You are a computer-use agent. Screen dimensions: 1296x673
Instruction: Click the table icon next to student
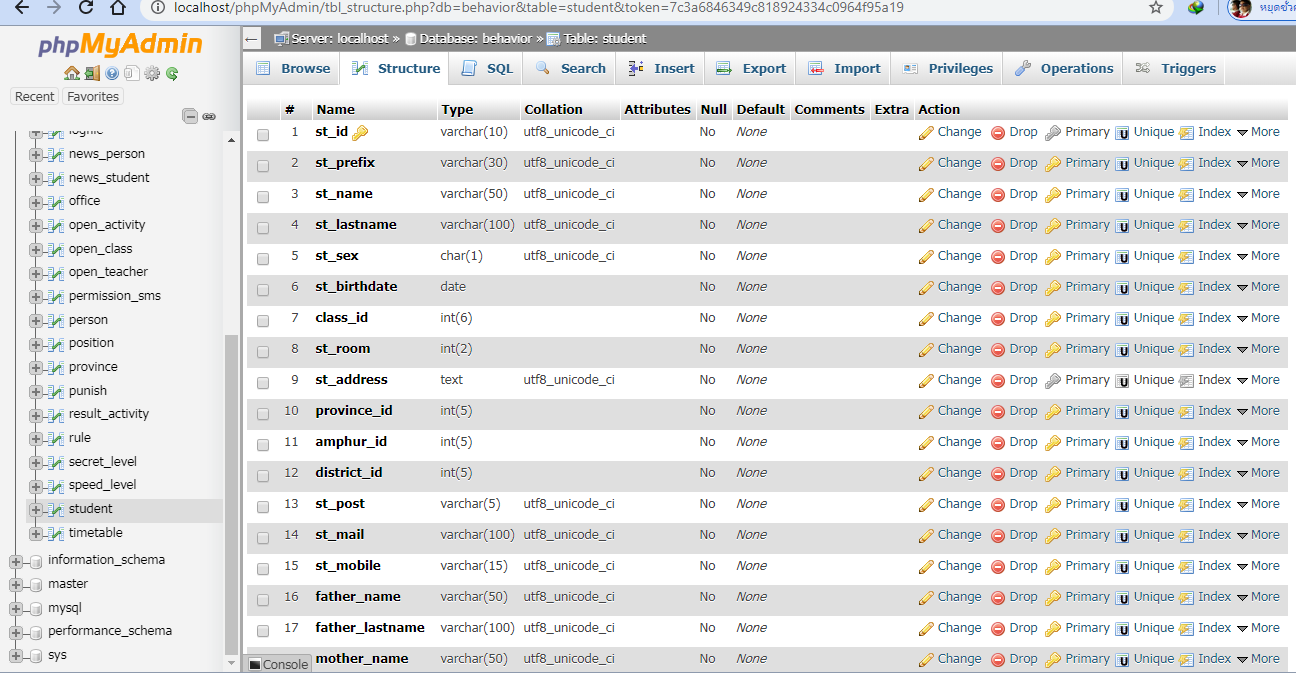(x=56, y=509)
